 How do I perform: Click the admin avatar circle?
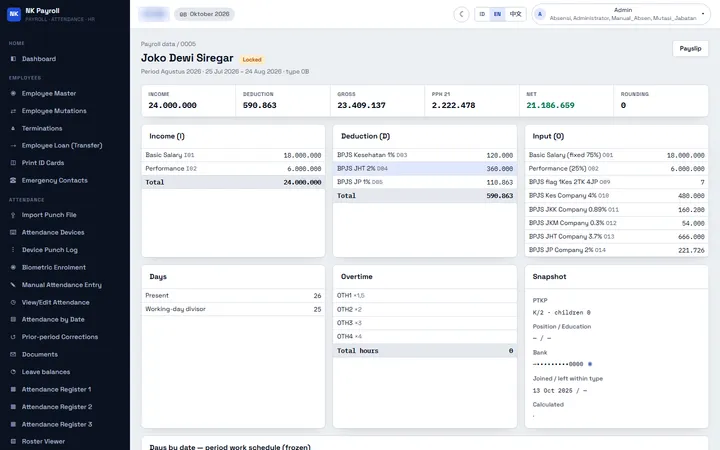pyautogui.click(x=540, y=14)
